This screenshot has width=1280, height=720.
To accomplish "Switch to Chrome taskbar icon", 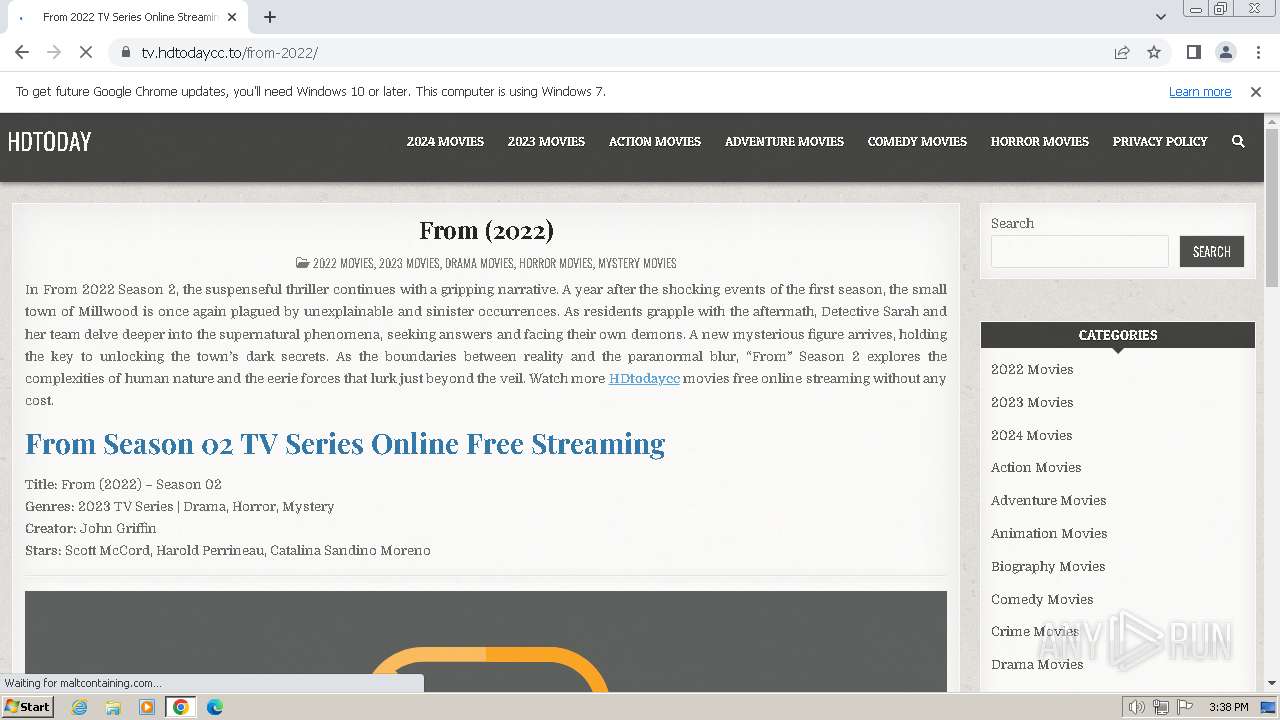I will 180,707.
